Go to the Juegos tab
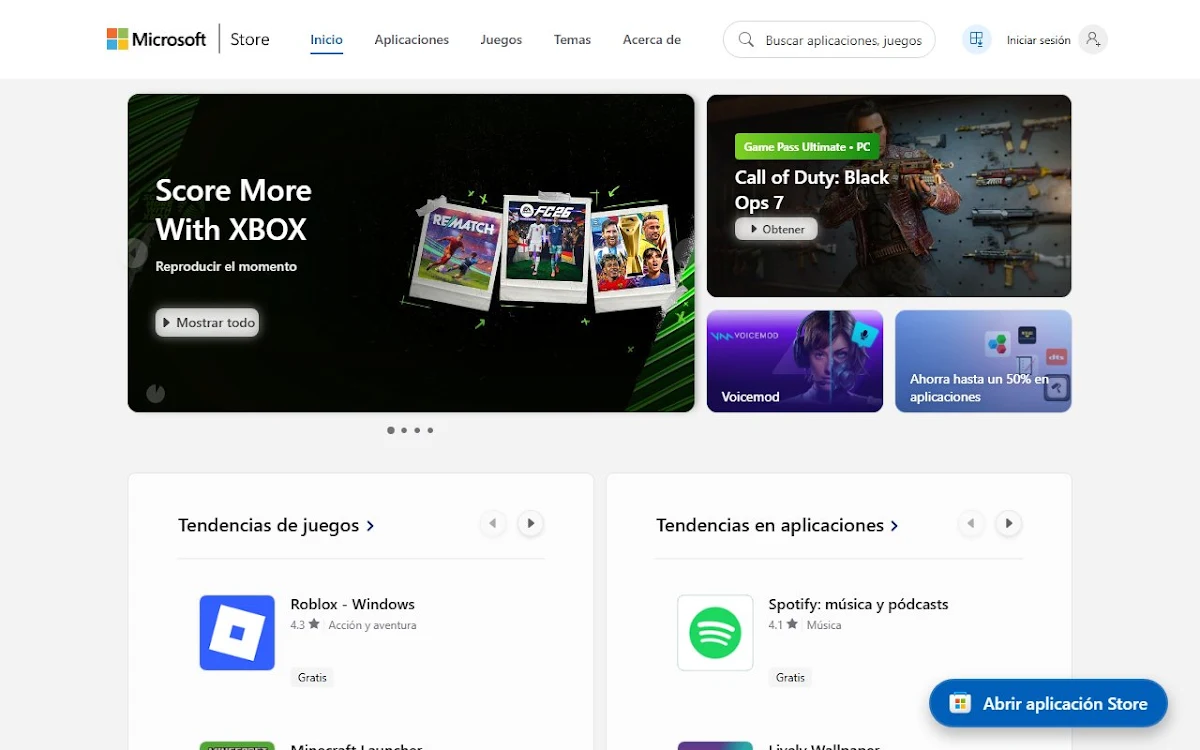The height and width of the screenshot is (750, 1200). [501, 40]
